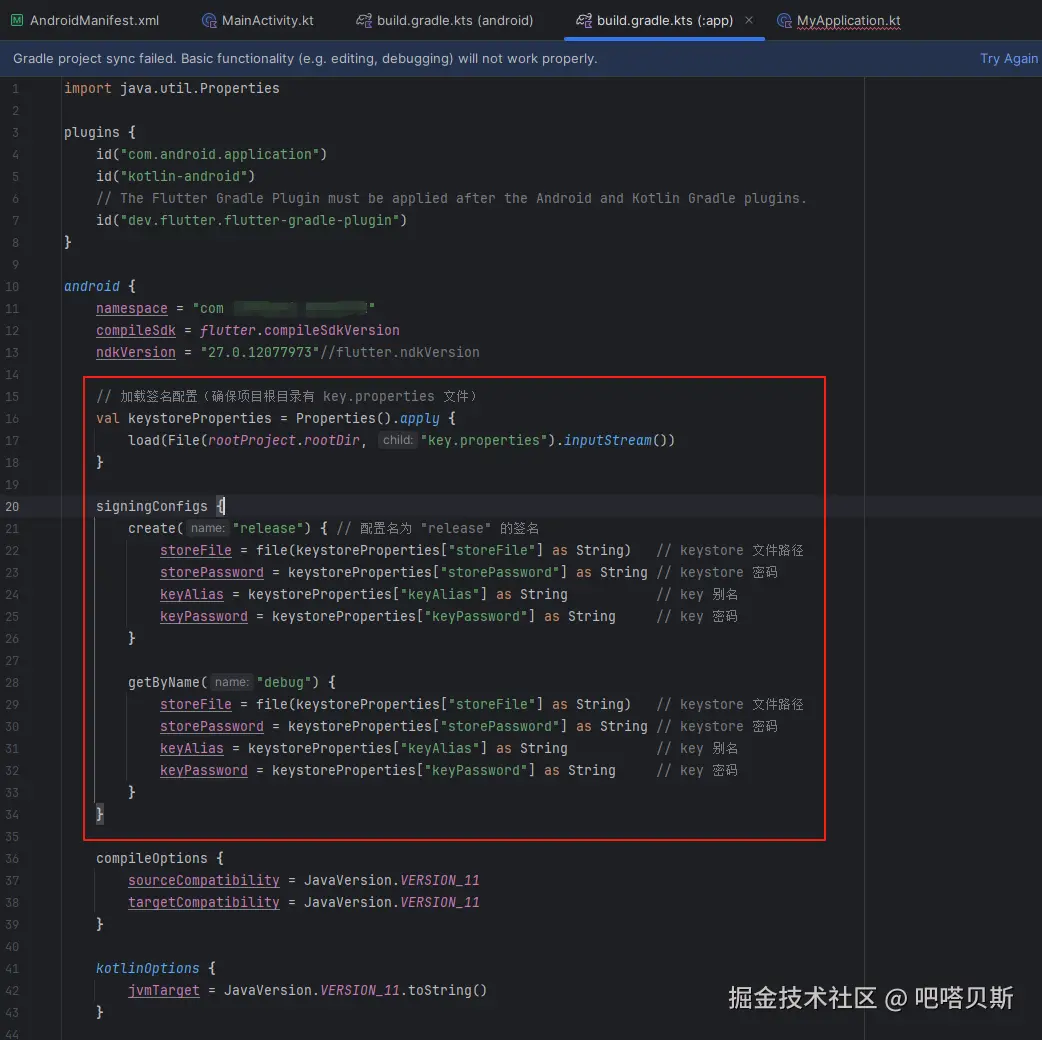Click the 'child:' inlay hint on line 17
Image resolution: width=1042 pixels, height=1040 pixels.
coord(397,440)
